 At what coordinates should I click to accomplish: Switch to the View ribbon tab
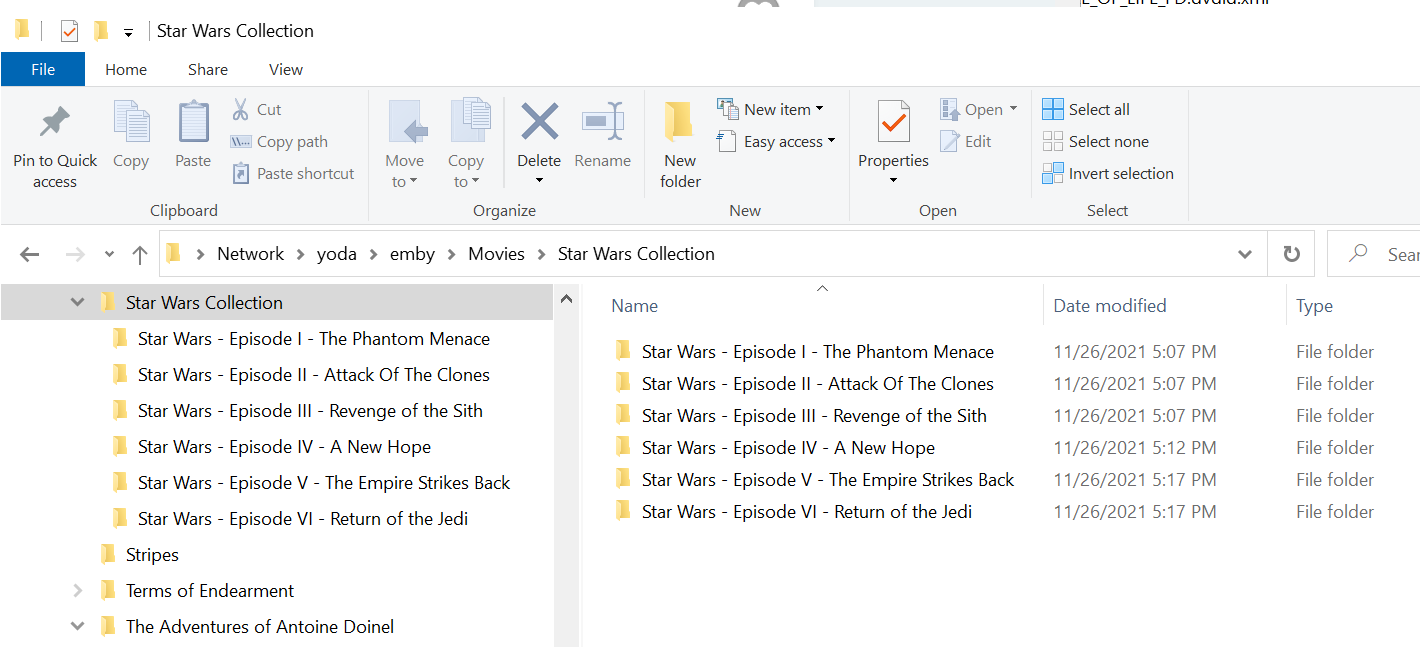285,69
